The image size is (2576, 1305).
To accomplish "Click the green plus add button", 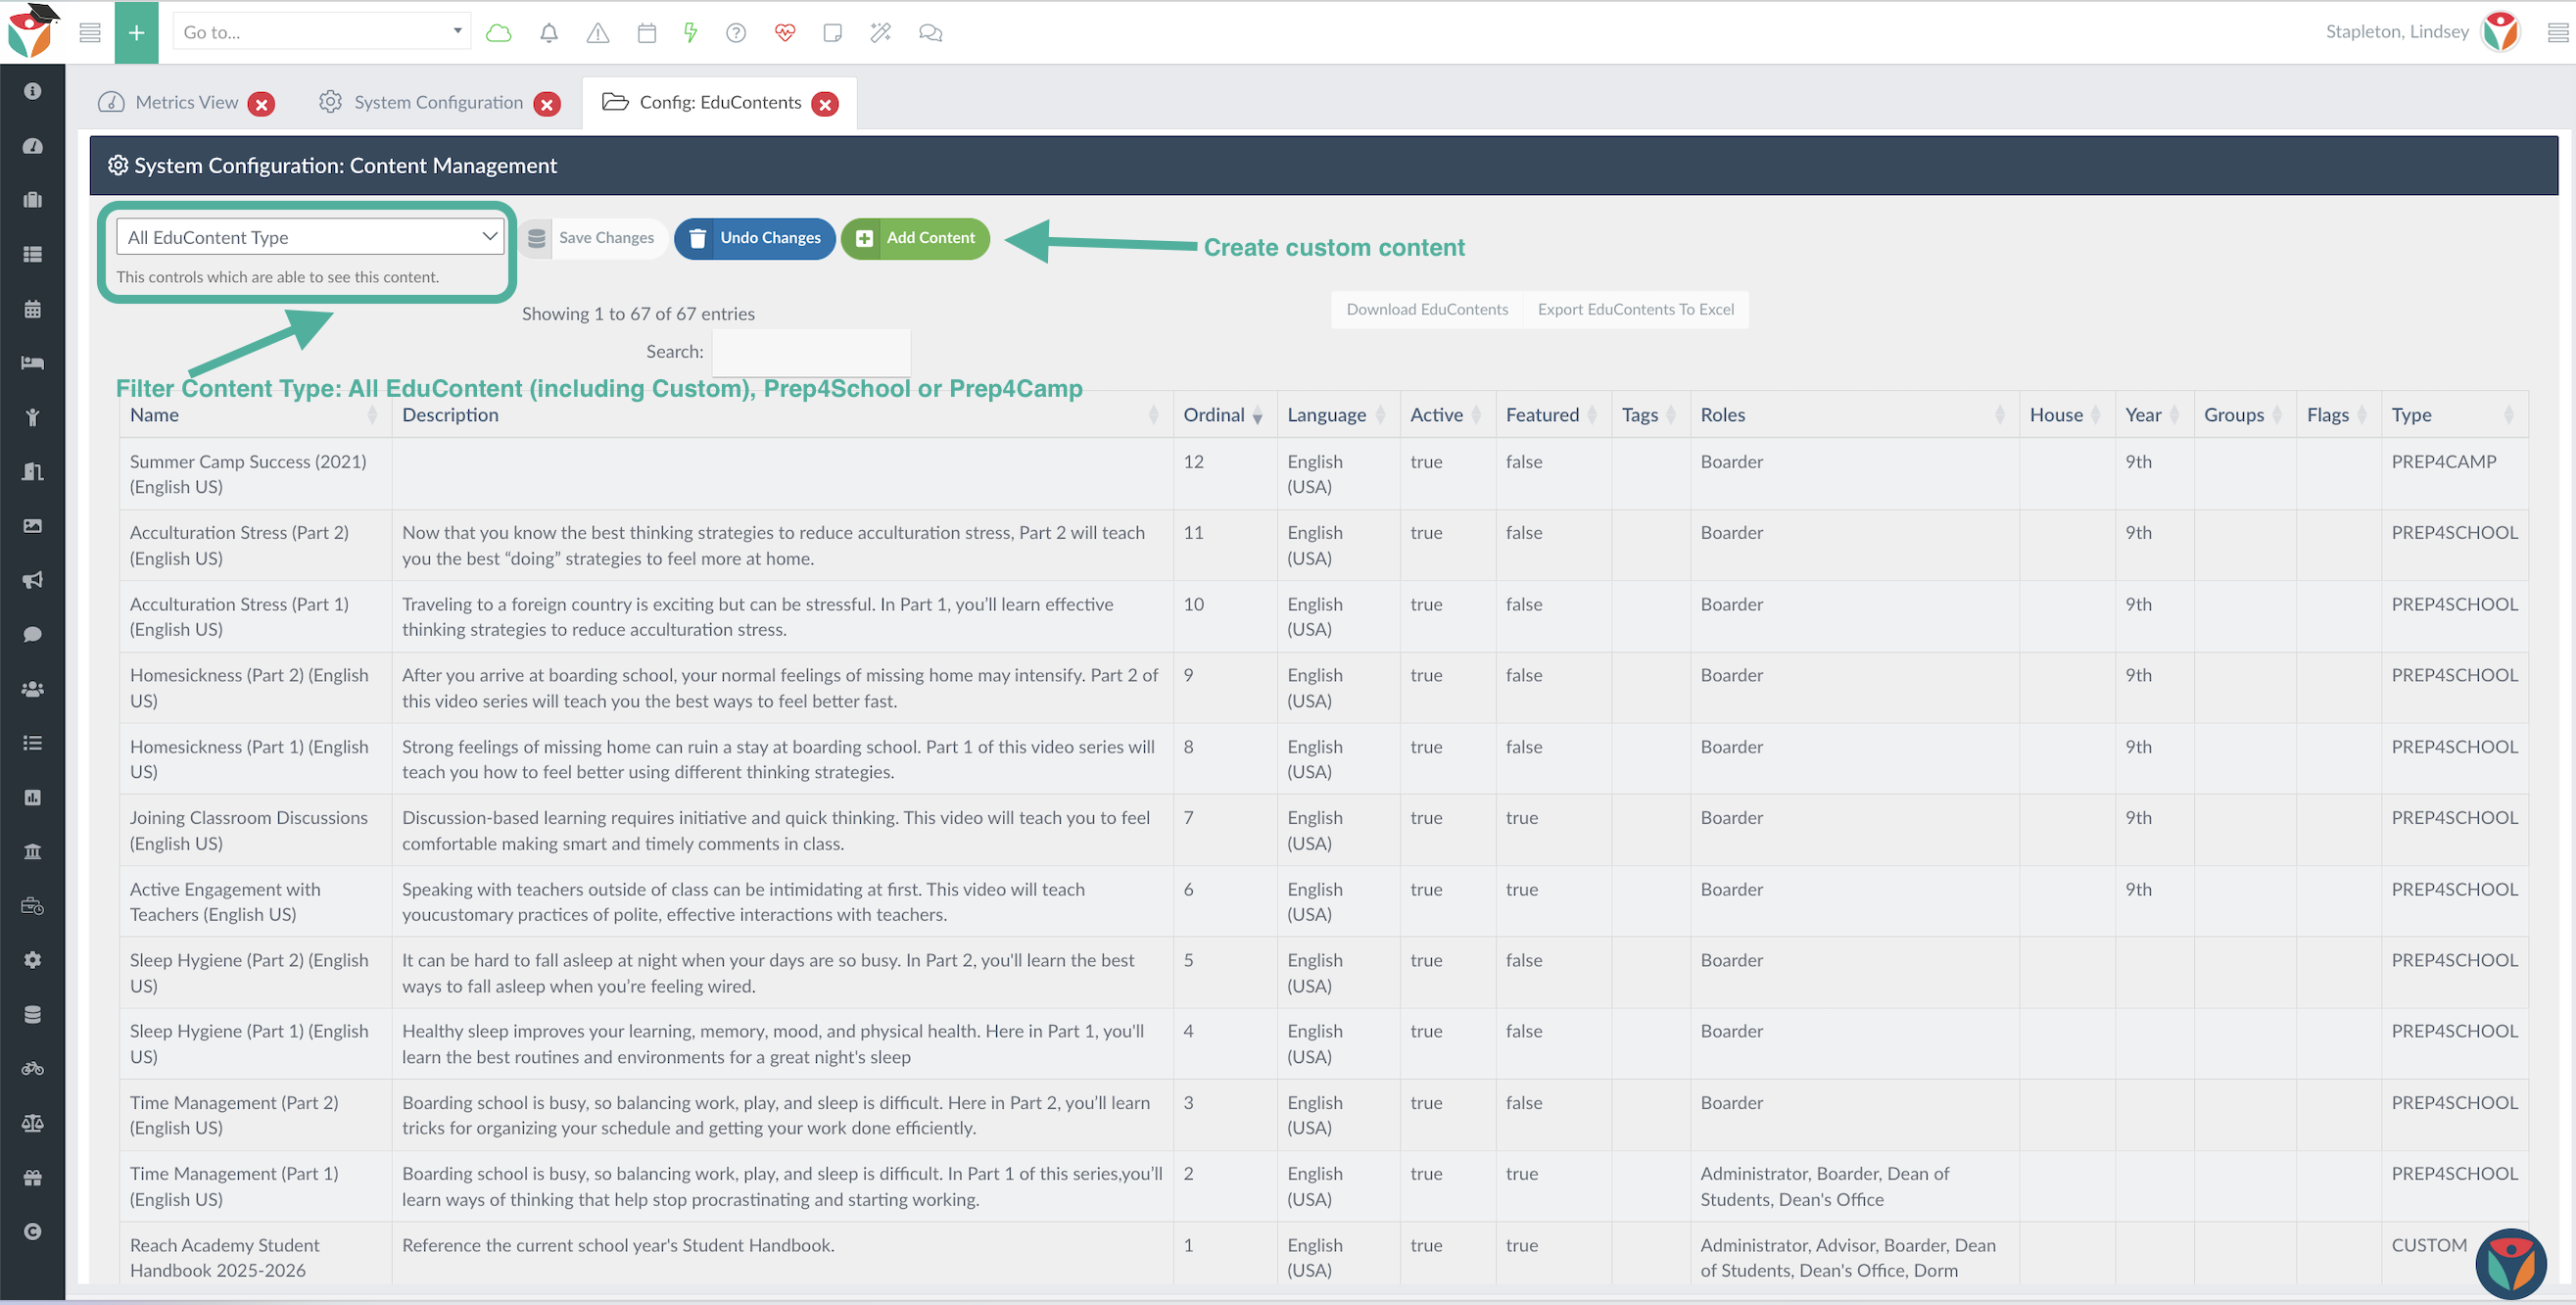I will click(136, 32).
